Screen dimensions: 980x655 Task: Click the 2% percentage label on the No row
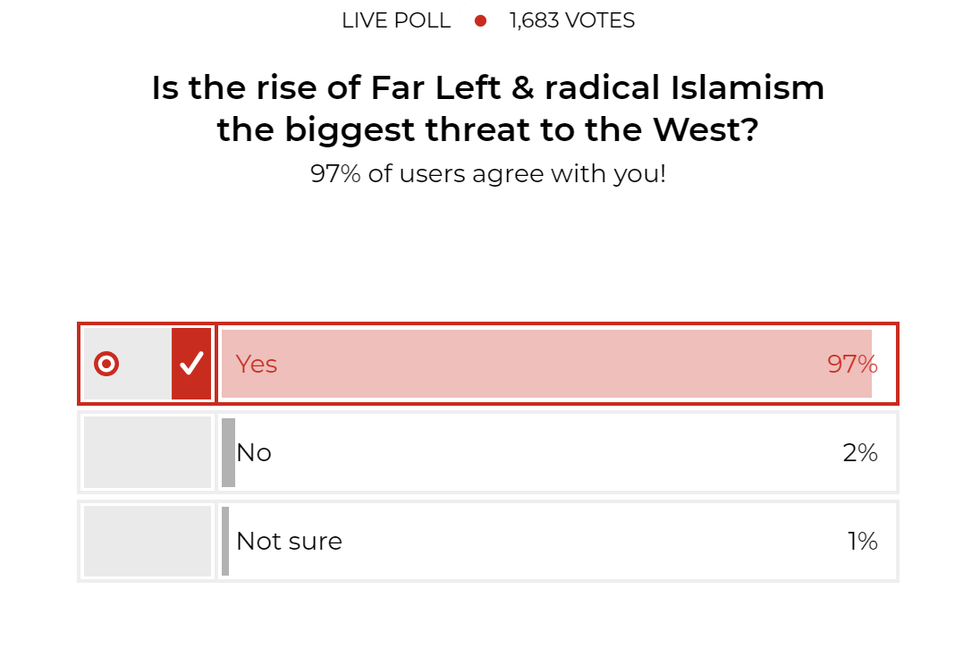(860, 452)
